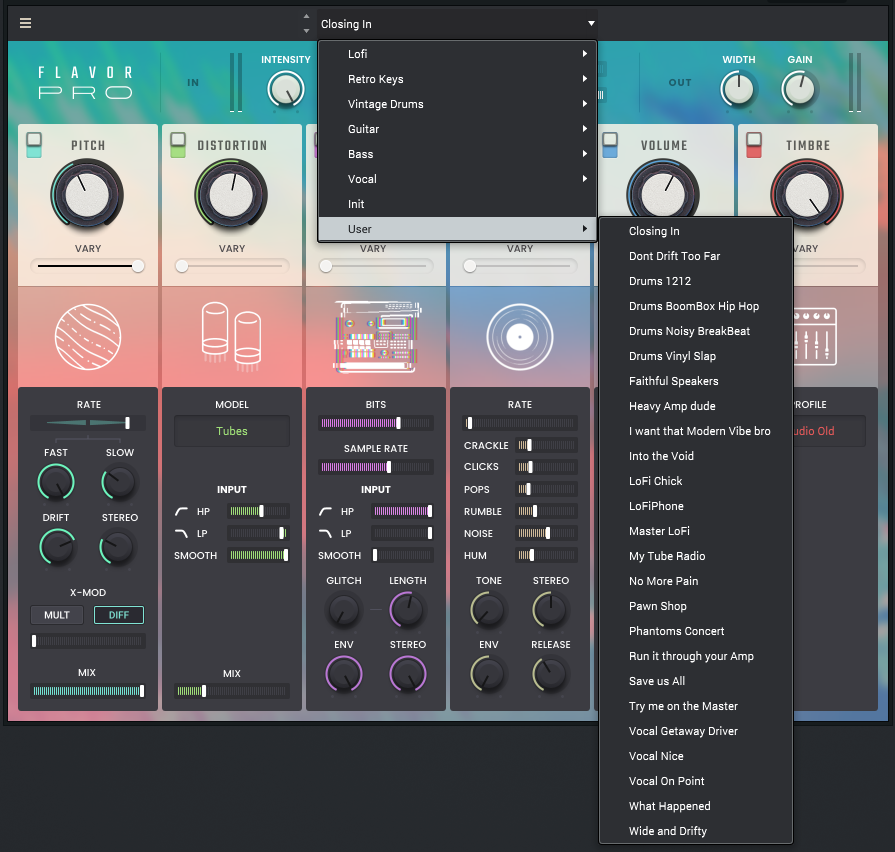Click the Distortion LP filter icon

182,534
